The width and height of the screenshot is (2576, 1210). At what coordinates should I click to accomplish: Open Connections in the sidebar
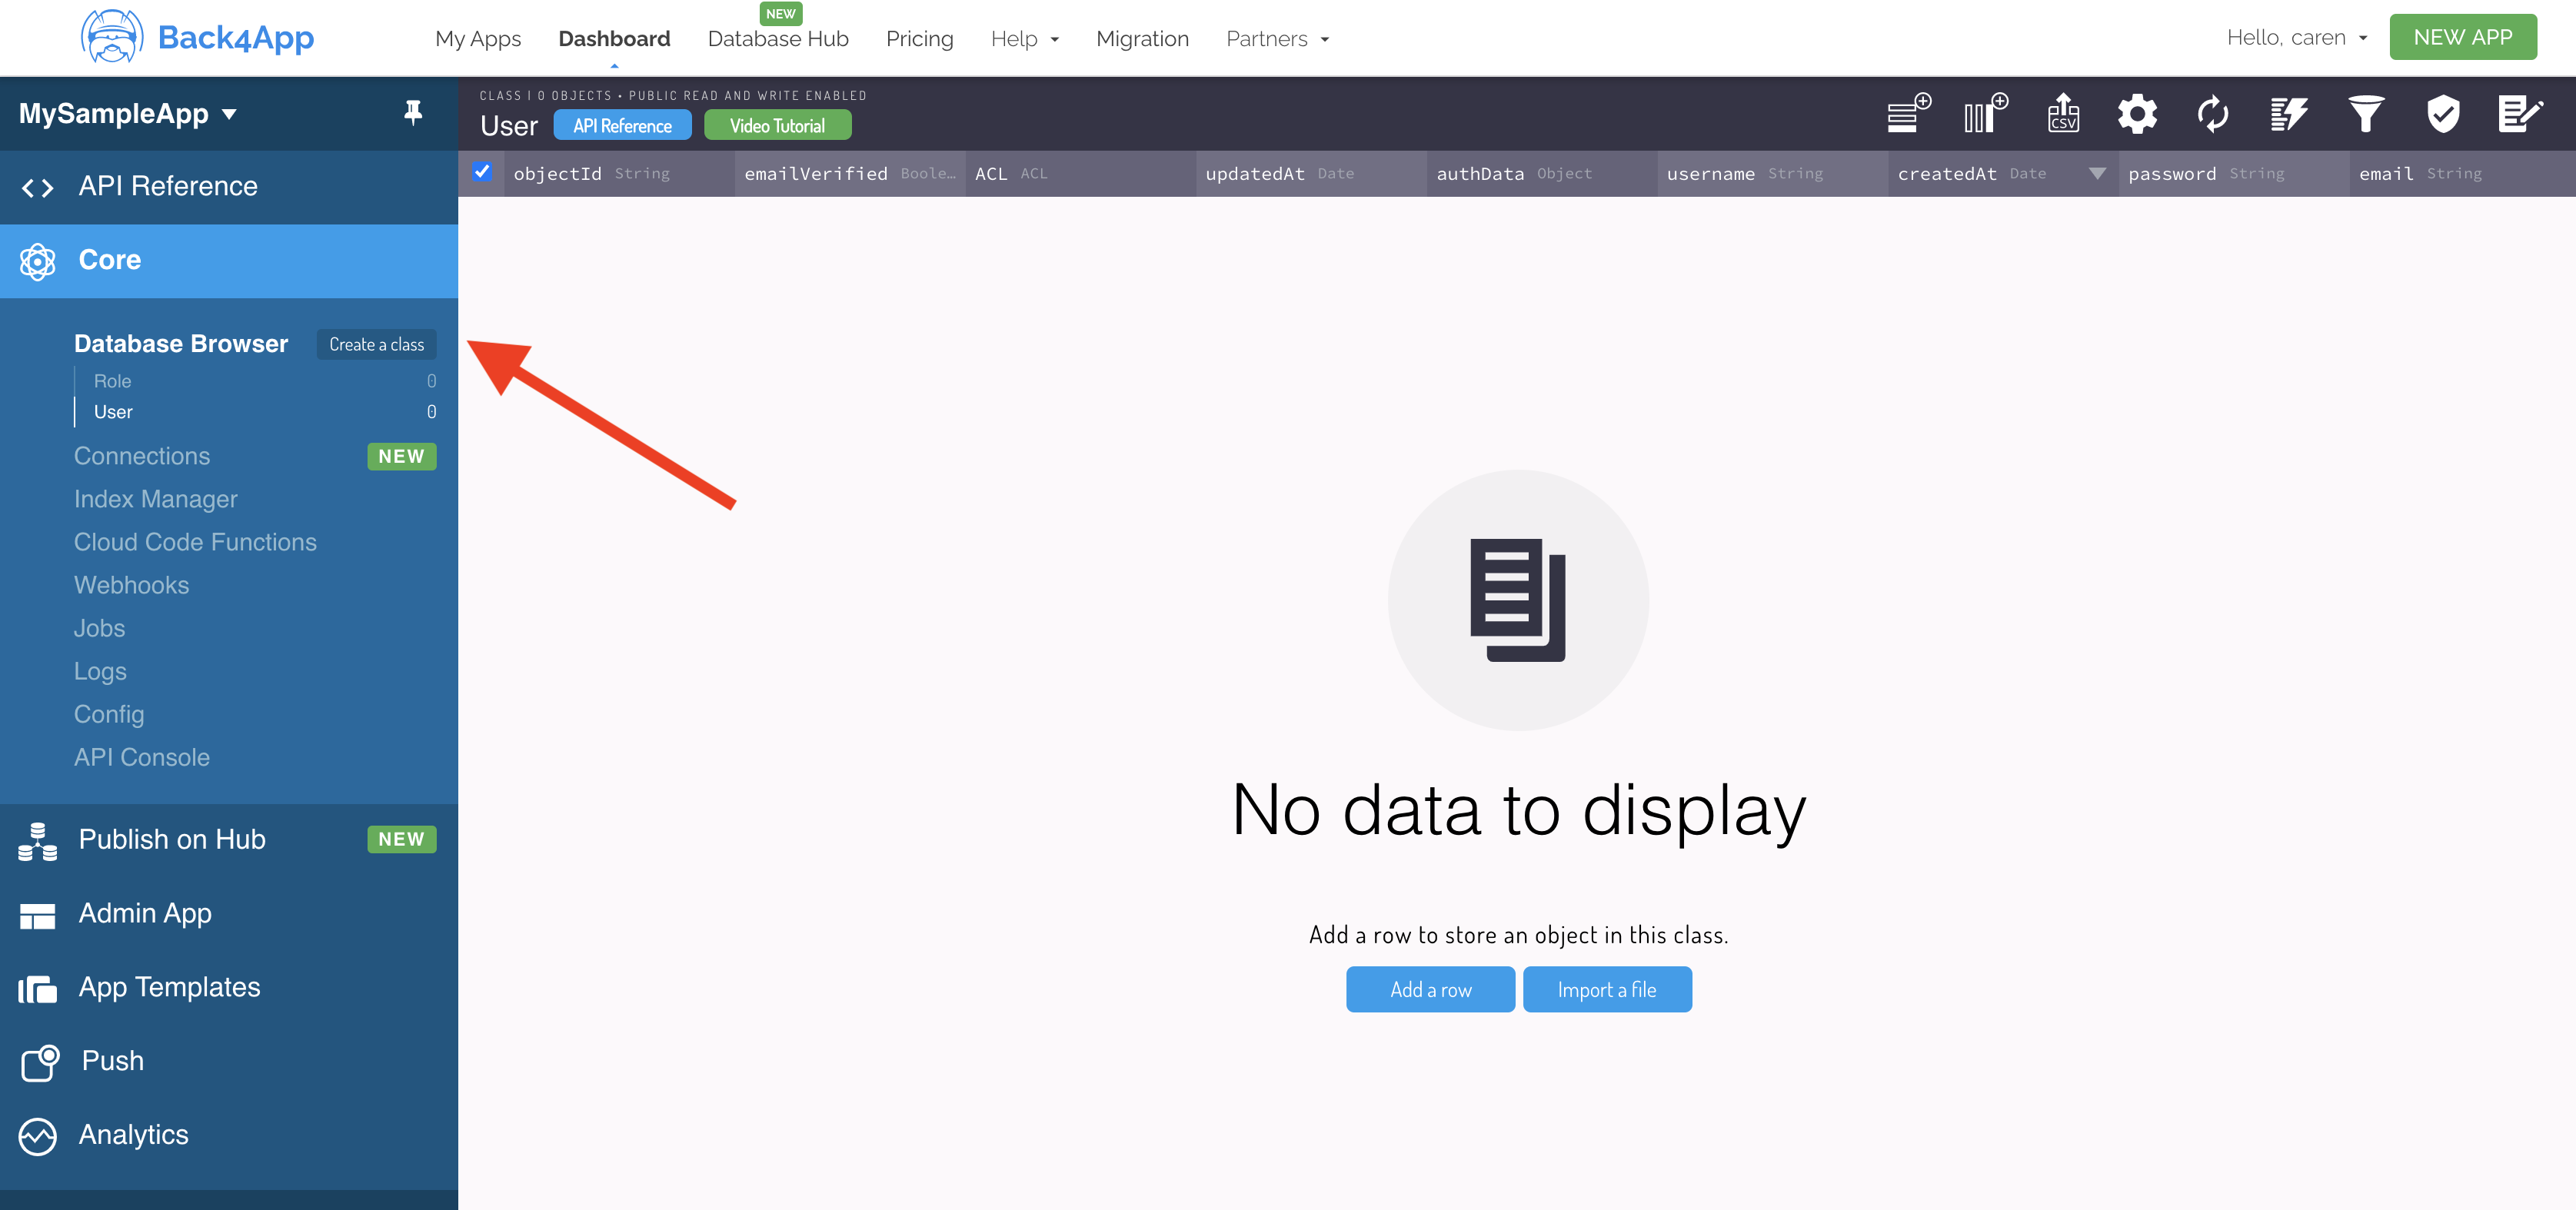point(142,457)
